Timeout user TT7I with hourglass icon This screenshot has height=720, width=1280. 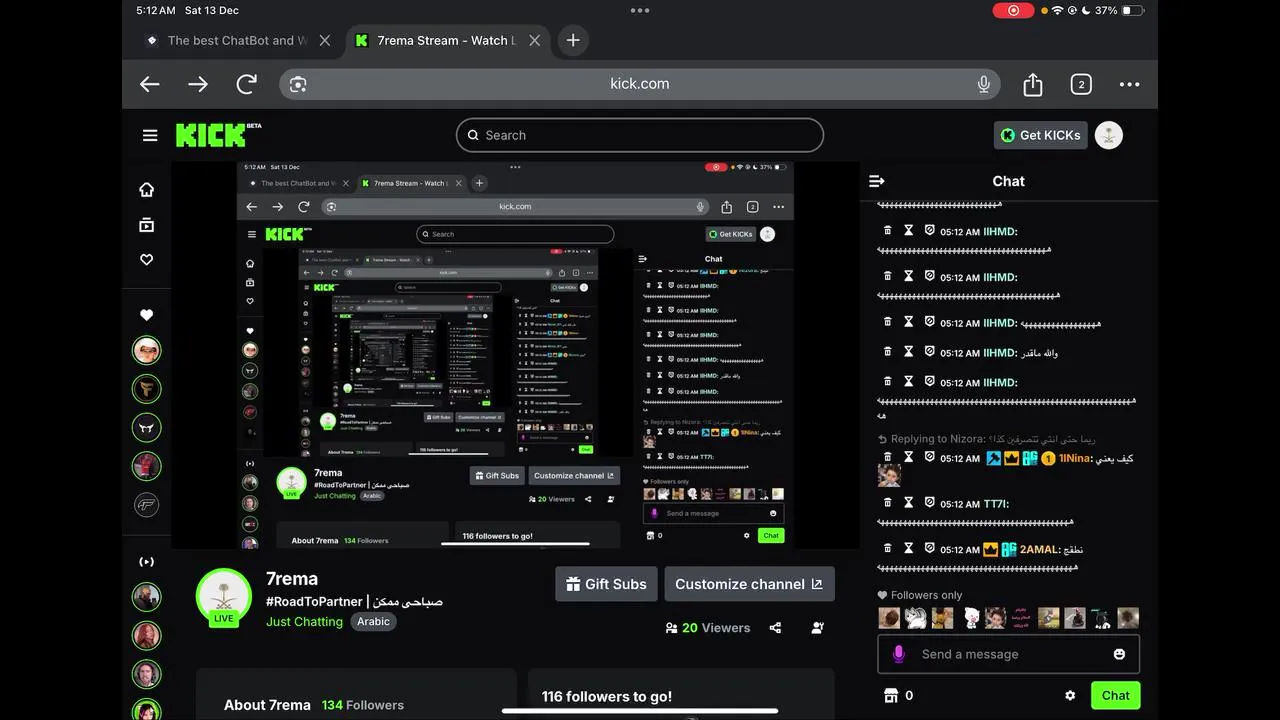(908, 502)
